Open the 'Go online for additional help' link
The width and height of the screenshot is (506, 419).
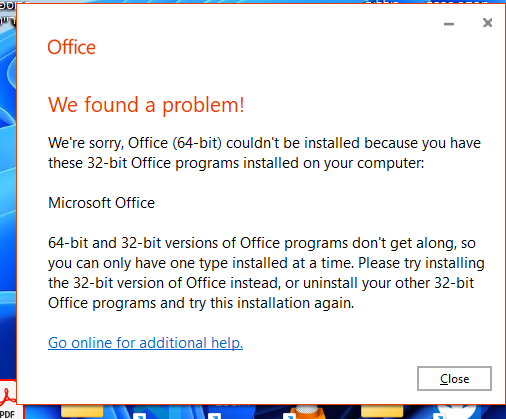click(145, 343)
